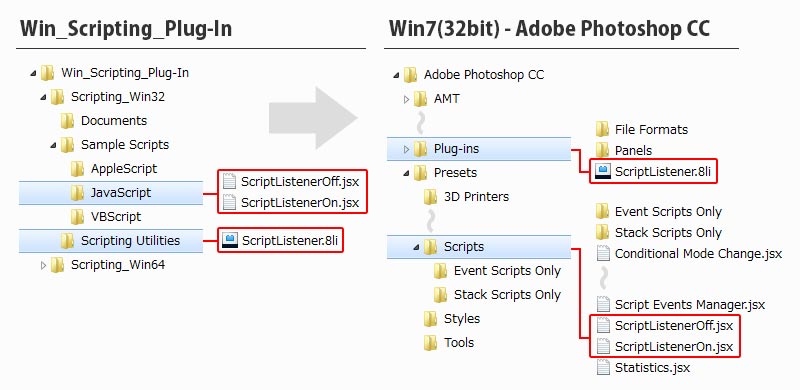Select the Tools folder label
The image size is (800, 390).
[459, 343]
